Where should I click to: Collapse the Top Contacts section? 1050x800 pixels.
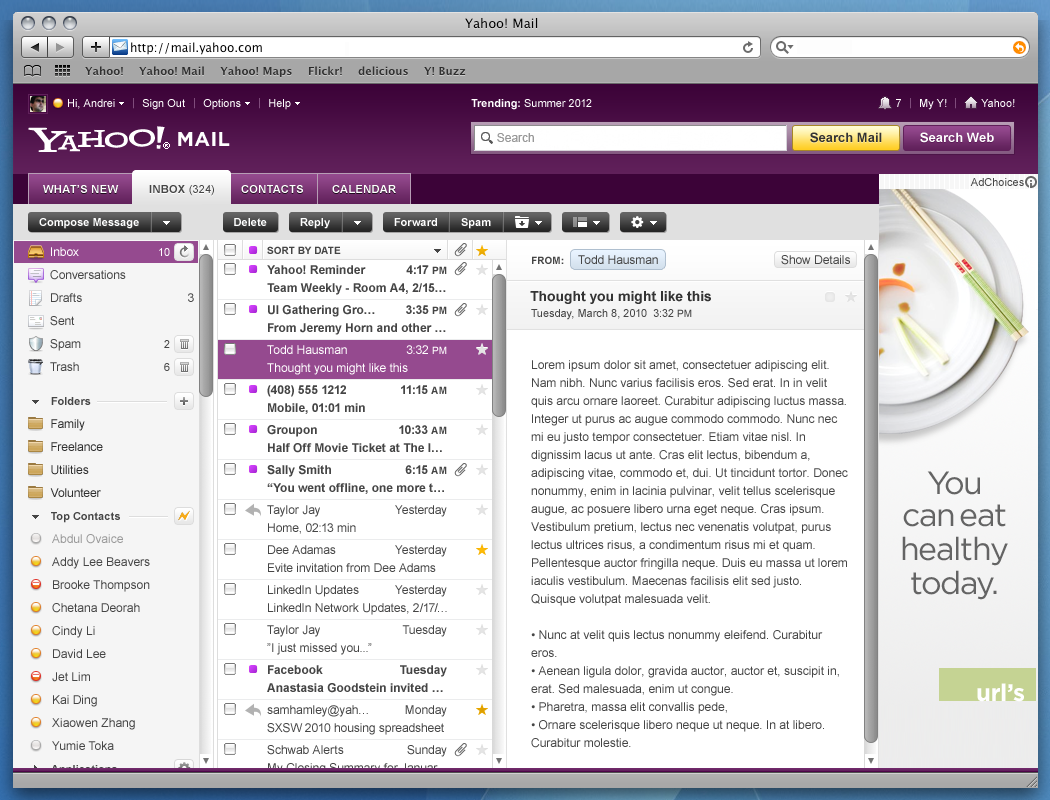coord(35,517)
